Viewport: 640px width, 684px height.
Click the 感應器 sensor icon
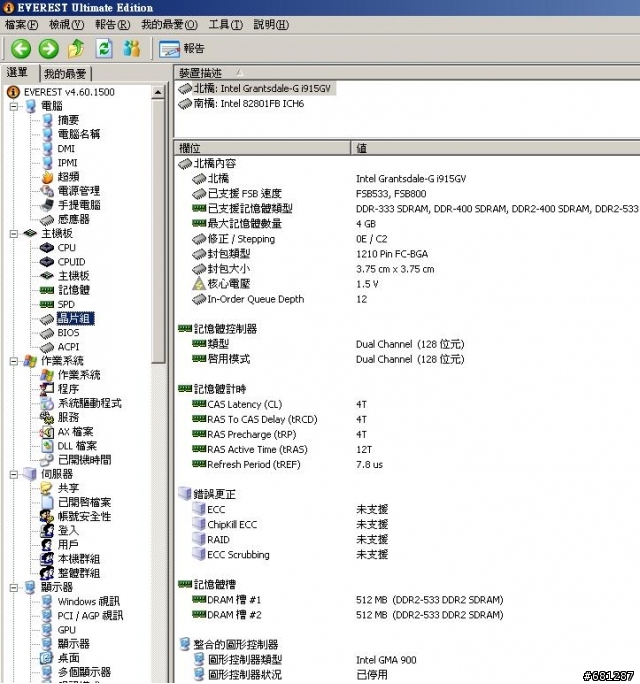pos(47,219)
